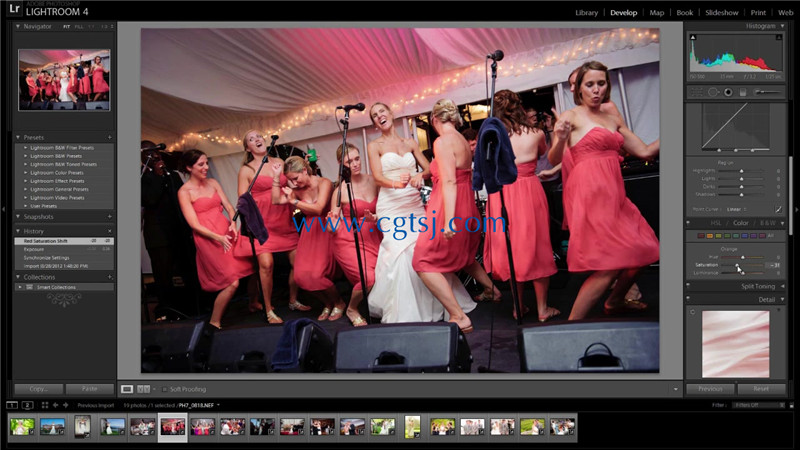The height and width of the screenshot is (450, 800).
Task: Add a new collection with plus icon
Action: (110, 277)
